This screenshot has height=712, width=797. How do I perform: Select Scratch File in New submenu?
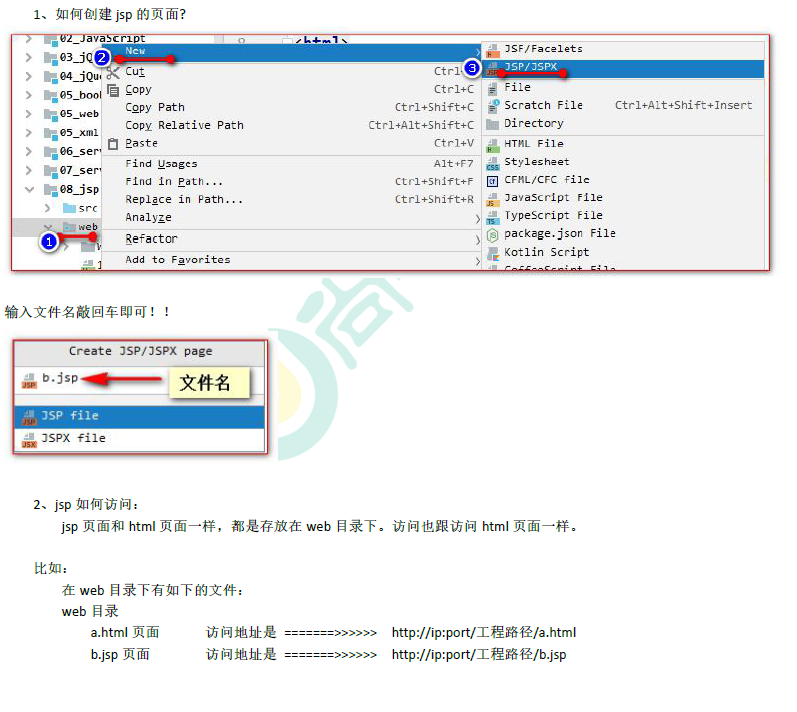coord(543,105)
